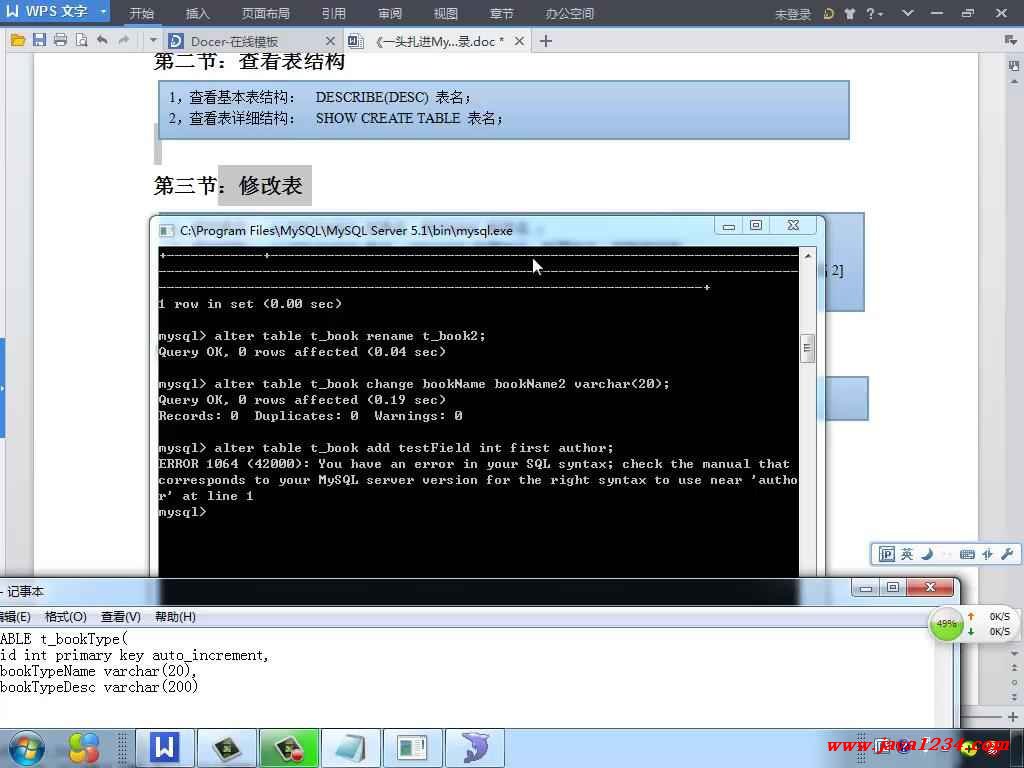Viewport: 1024px width, 768px height.
Task: Click the side pane icon at WPS right edge
Action: point(1014,65)
